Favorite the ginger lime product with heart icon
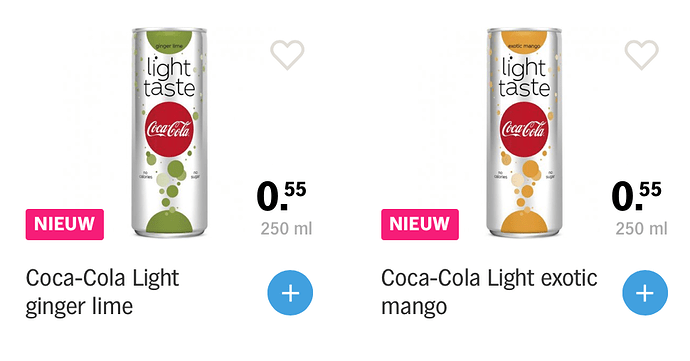Image resolution: width=690 pixels, height=361 pixels. [x=287, y=55]
